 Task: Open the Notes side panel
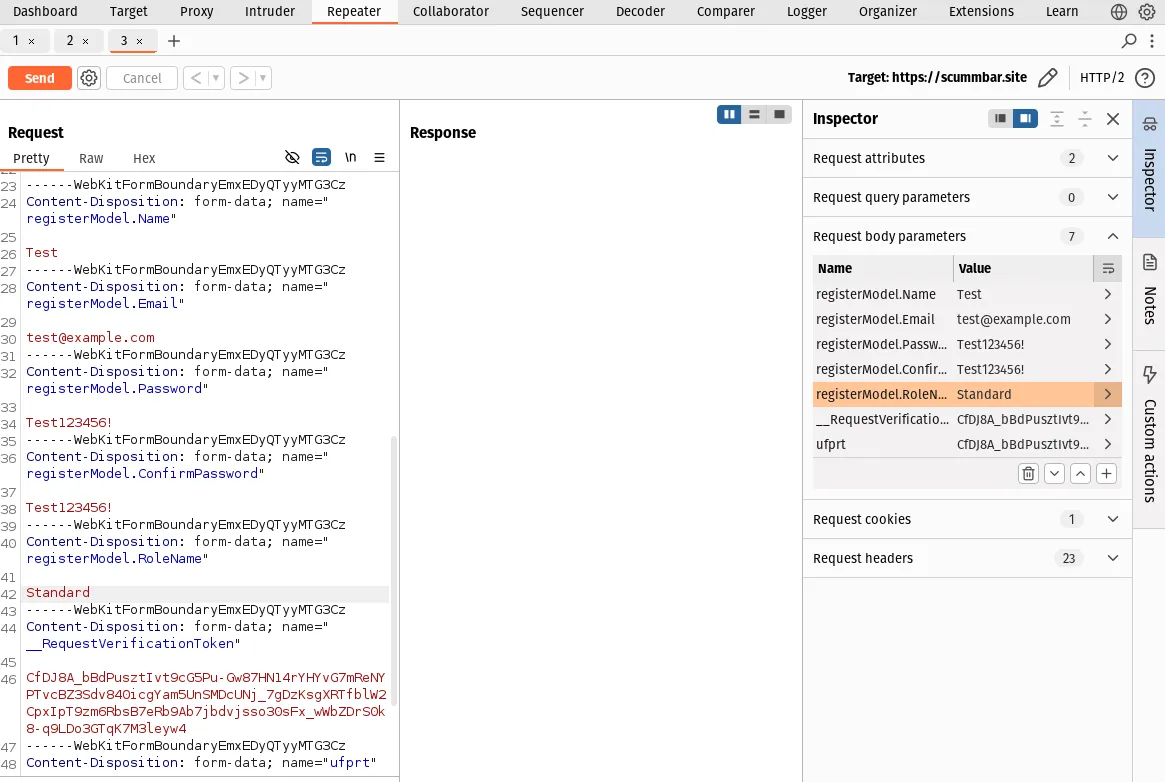click(x=1149, y=293)
